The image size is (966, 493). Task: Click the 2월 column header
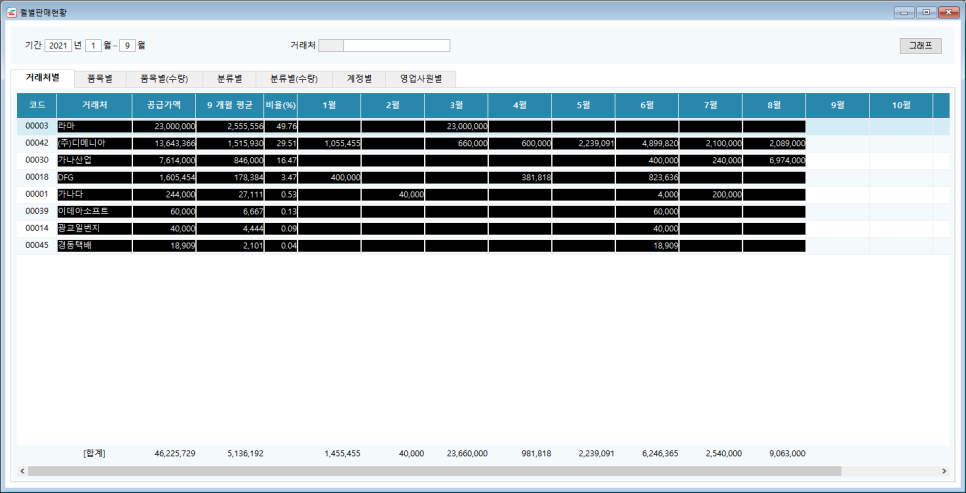393,105
